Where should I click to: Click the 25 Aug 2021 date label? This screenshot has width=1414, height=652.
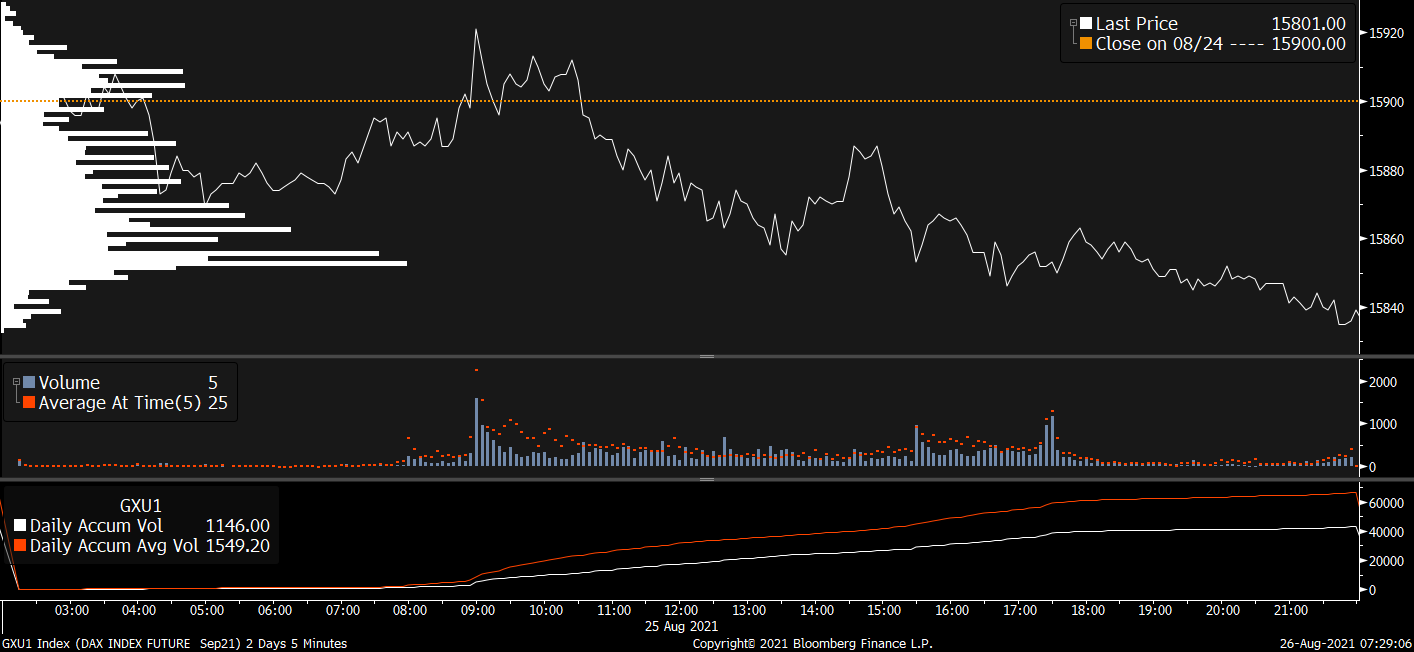pos(683,626)
